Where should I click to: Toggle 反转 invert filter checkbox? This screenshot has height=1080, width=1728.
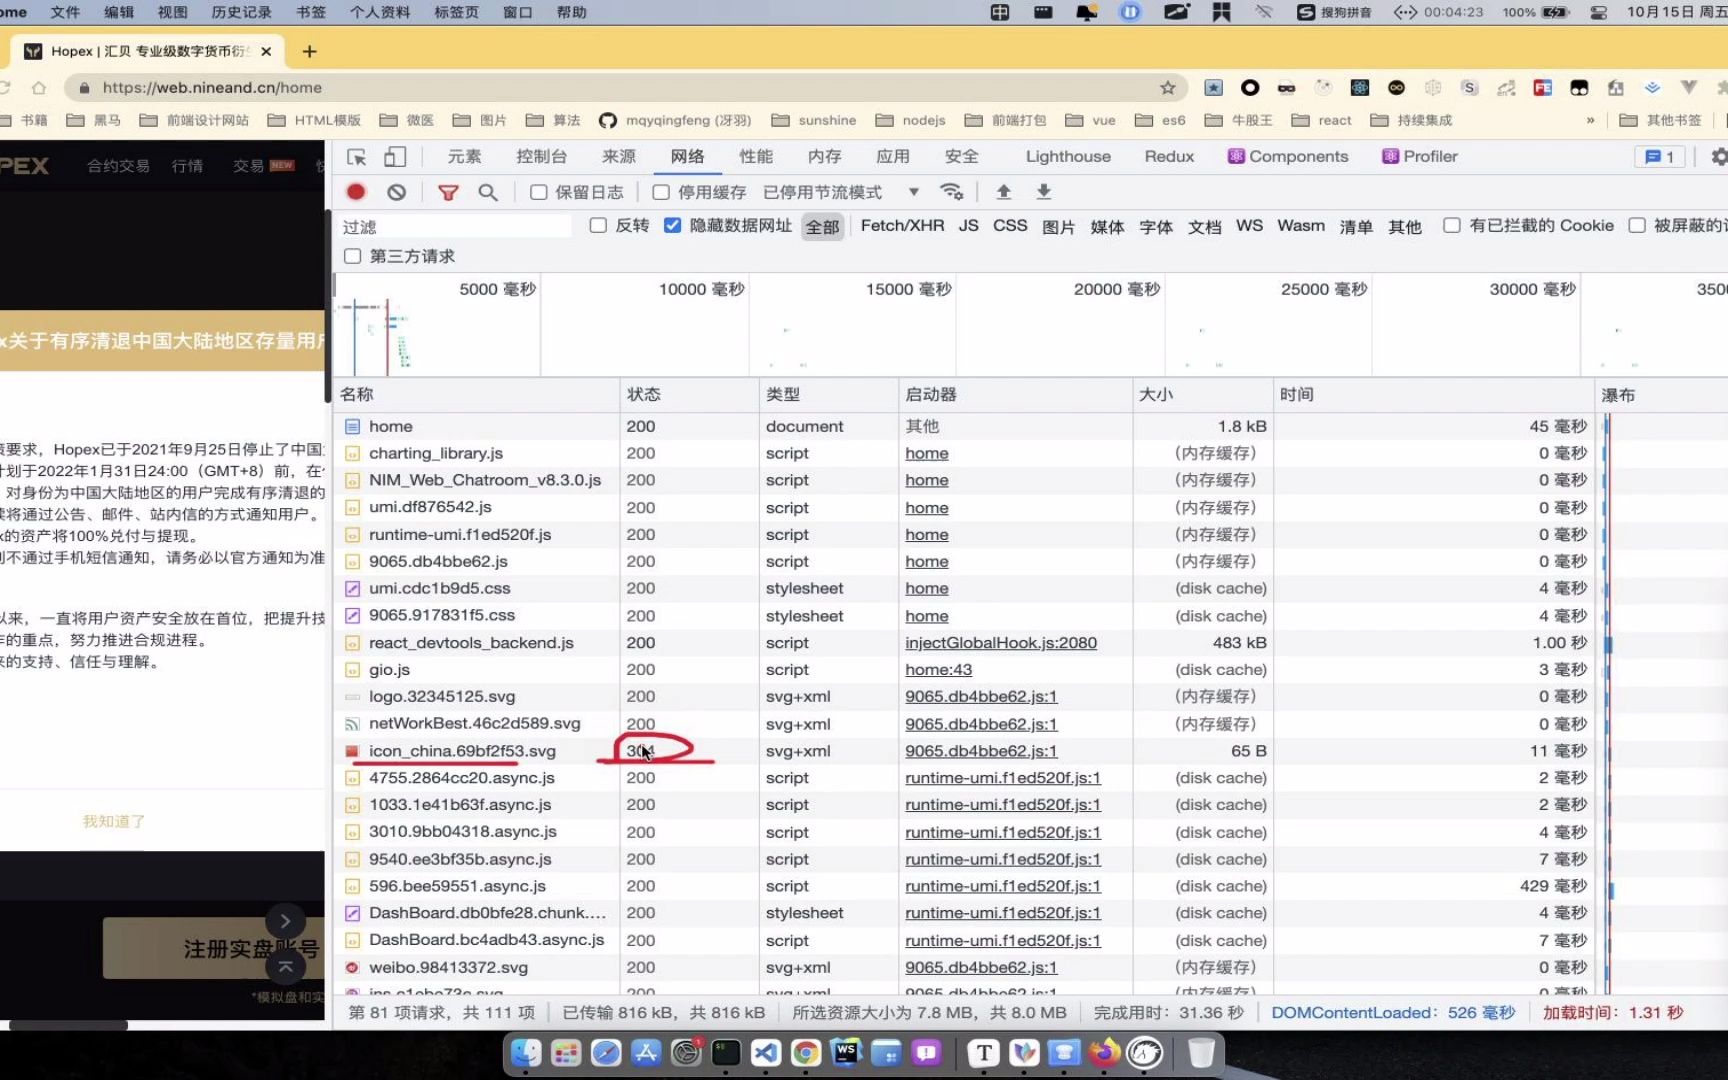tap(598, 226)
